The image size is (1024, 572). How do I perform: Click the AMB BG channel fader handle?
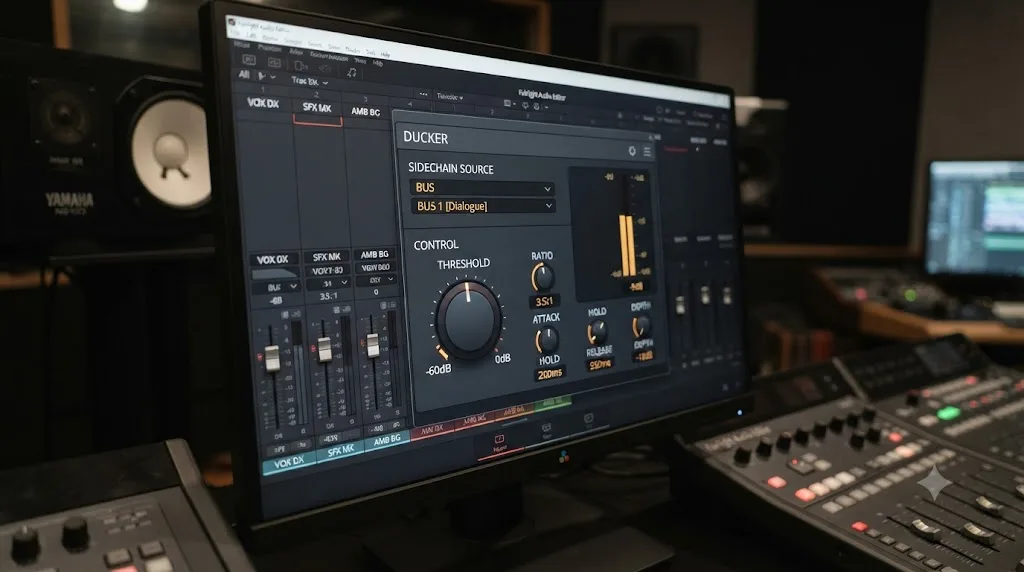click(x=372, y=345)
